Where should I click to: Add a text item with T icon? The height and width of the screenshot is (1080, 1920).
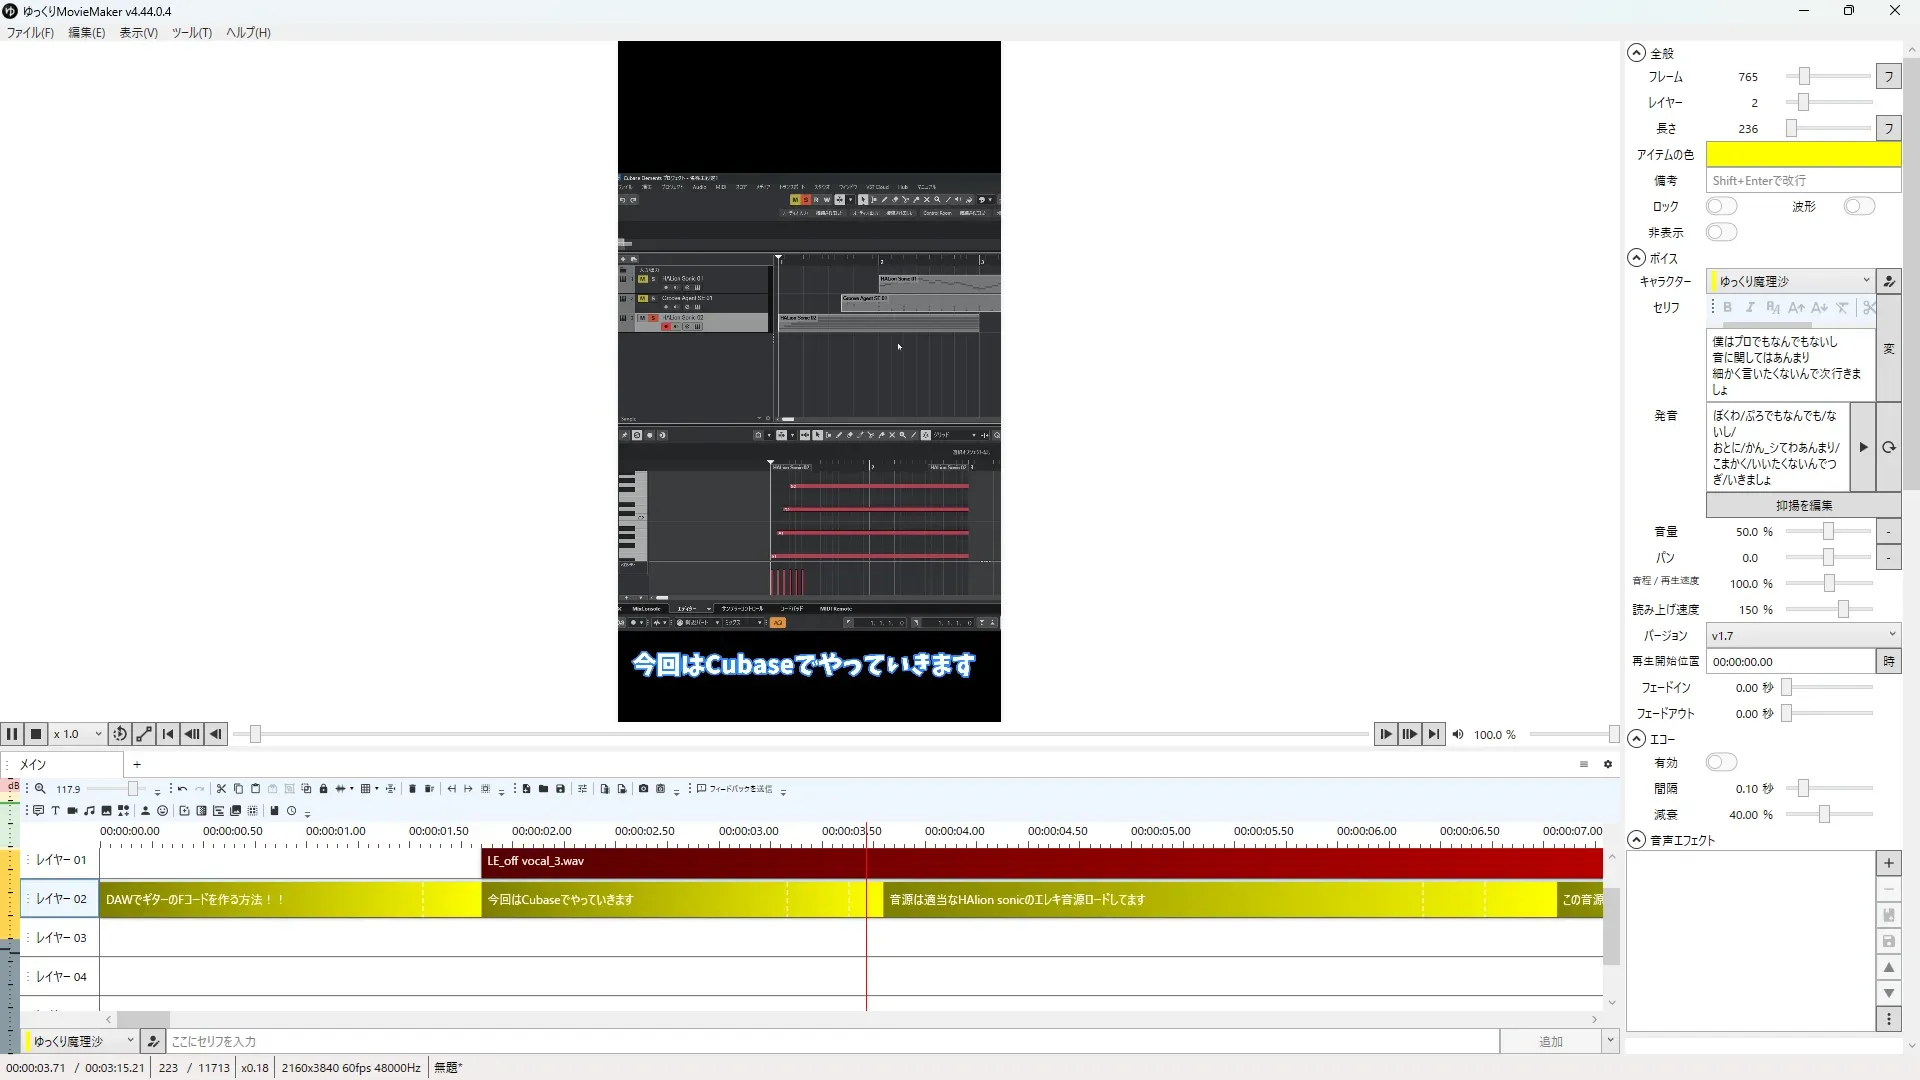pyautogui.click(x=55, y=811)
